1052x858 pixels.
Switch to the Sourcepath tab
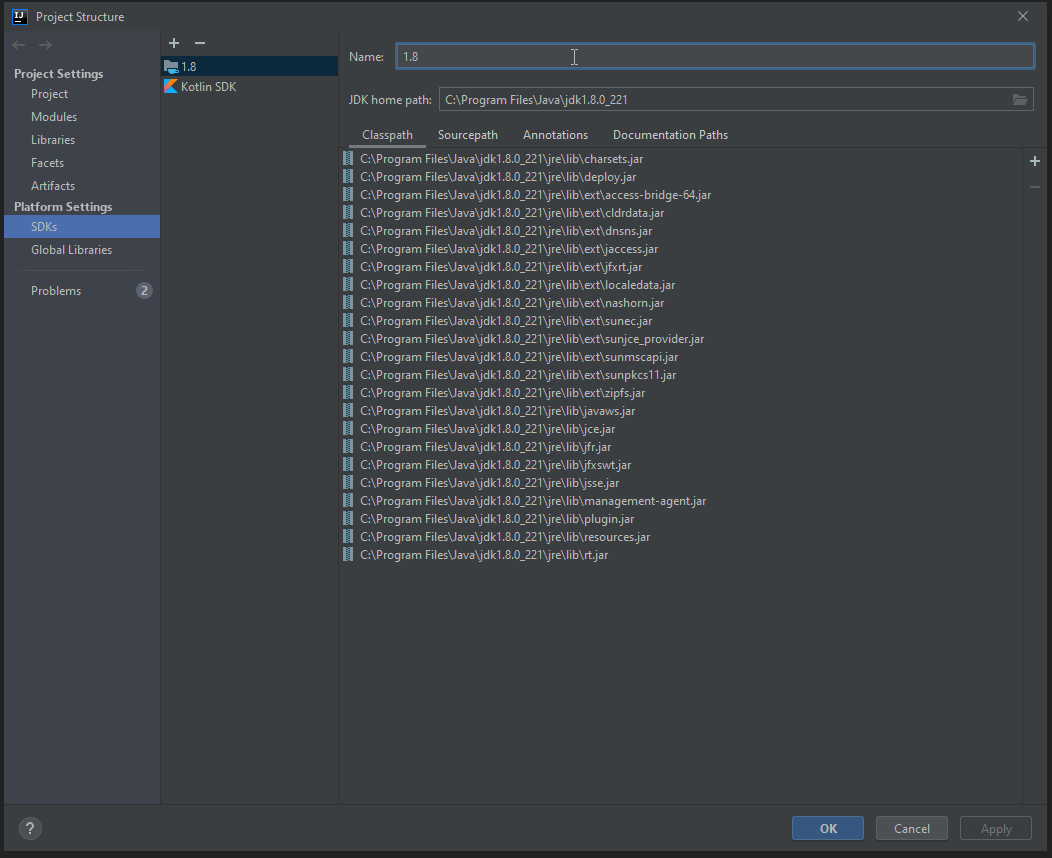pos(467,134)
